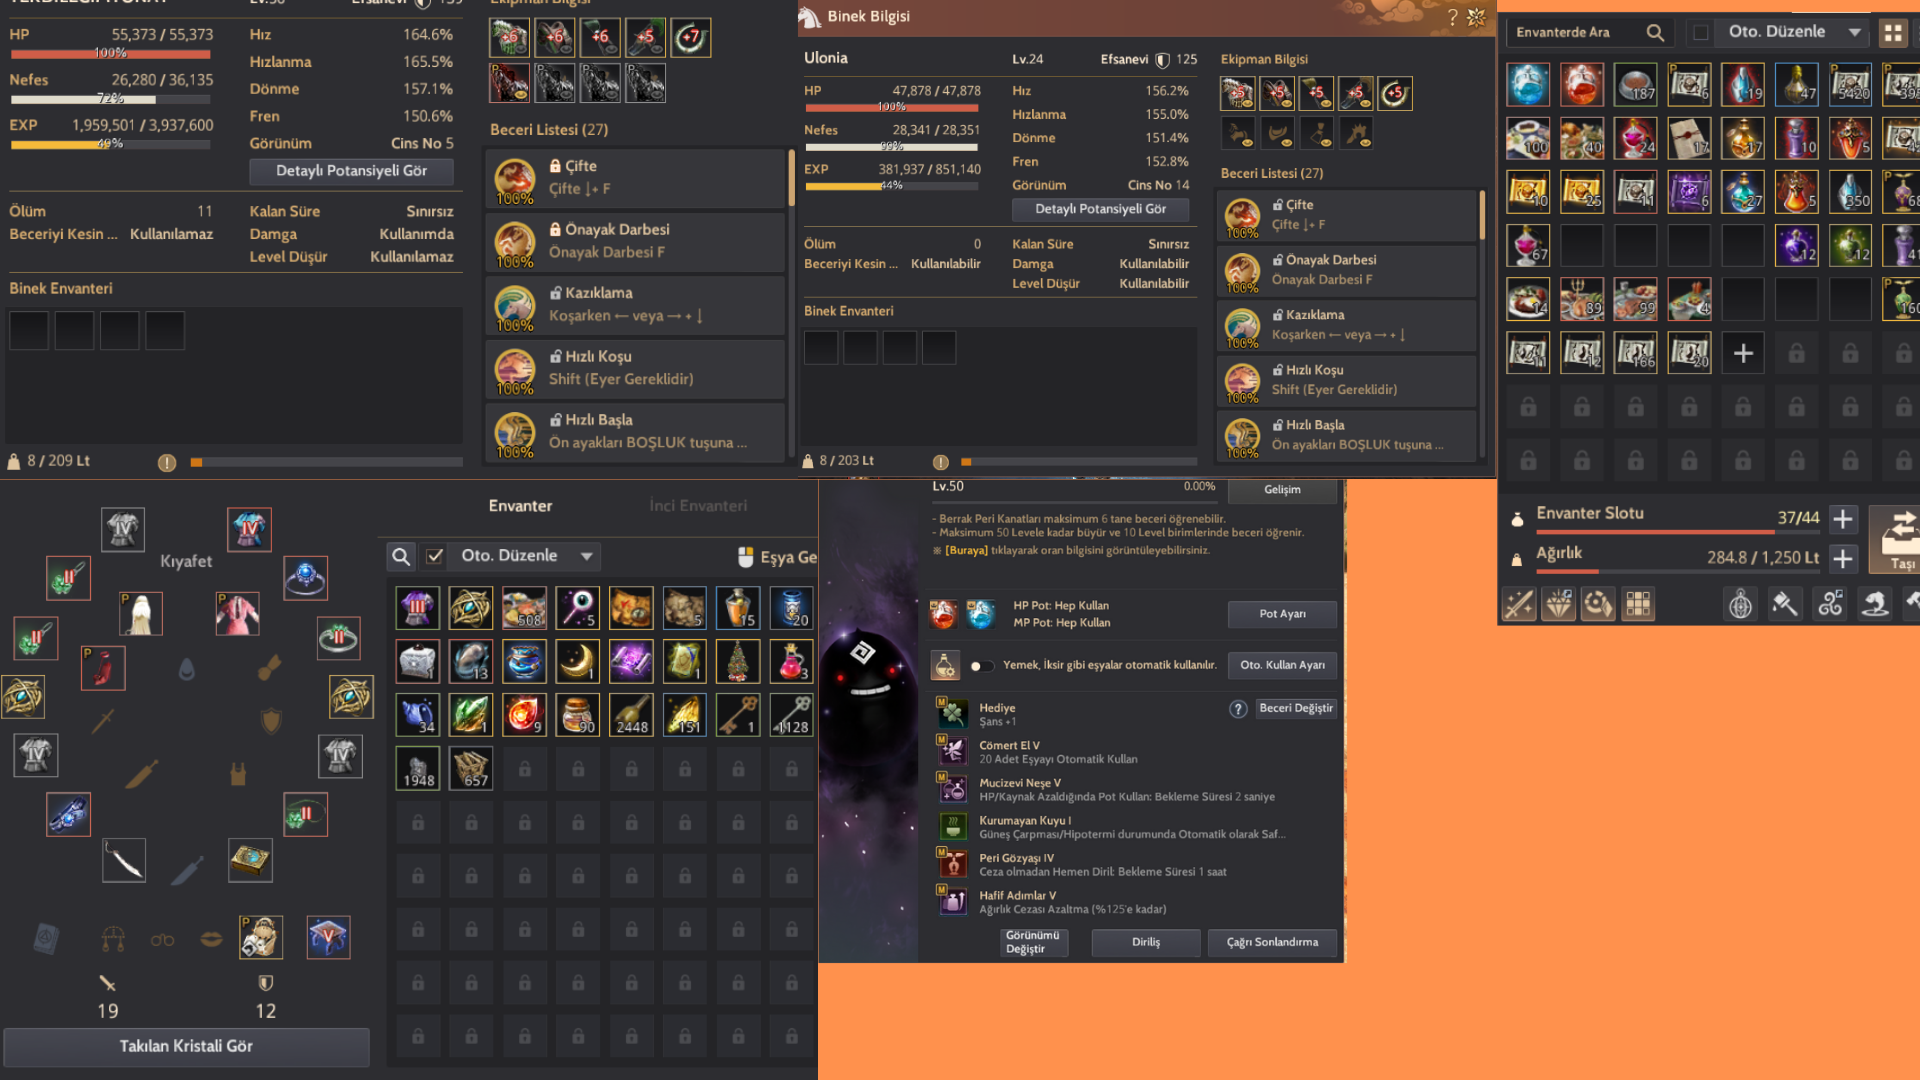This screenshot has width=1920, height=1080.
Task: Click the Çifte skill icon in mount info
Action: (x=1242, y=215)
